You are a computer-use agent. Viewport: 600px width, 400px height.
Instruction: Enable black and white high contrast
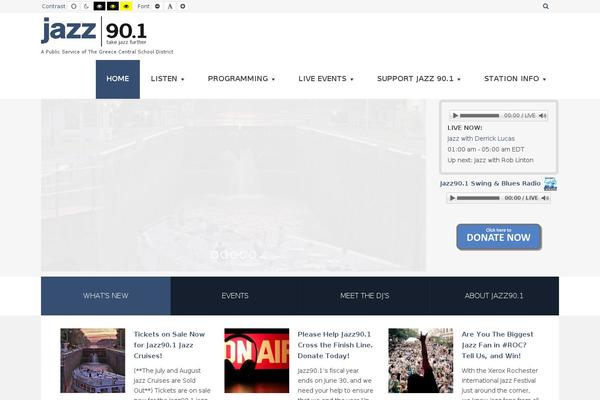tap(99, 6)
